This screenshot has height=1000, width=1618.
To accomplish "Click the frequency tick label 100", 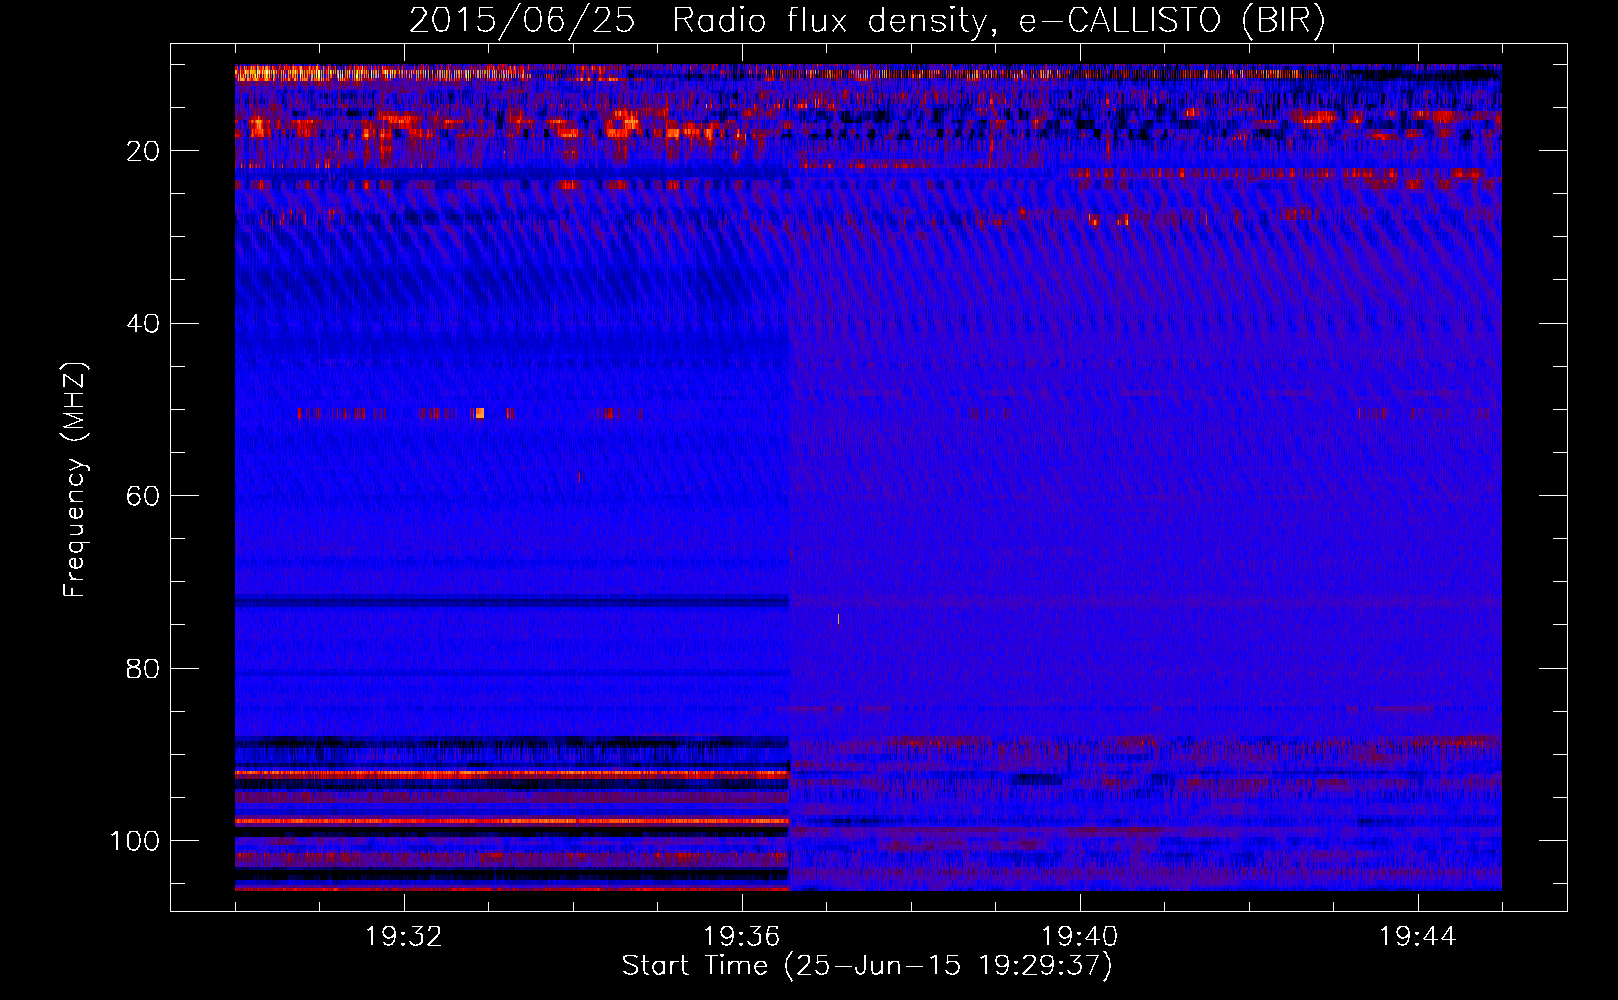I will [135, 841].
